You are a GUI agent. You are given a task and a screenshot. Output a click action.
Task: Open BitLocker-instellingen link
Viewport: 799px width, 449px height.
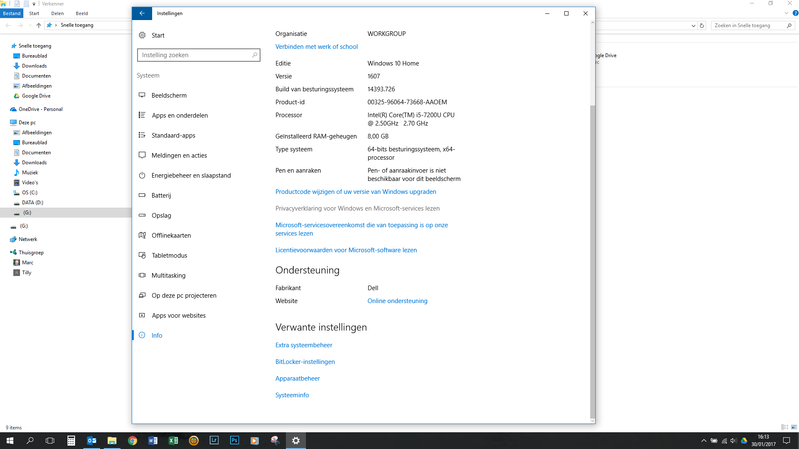click(x=305, y=362)
